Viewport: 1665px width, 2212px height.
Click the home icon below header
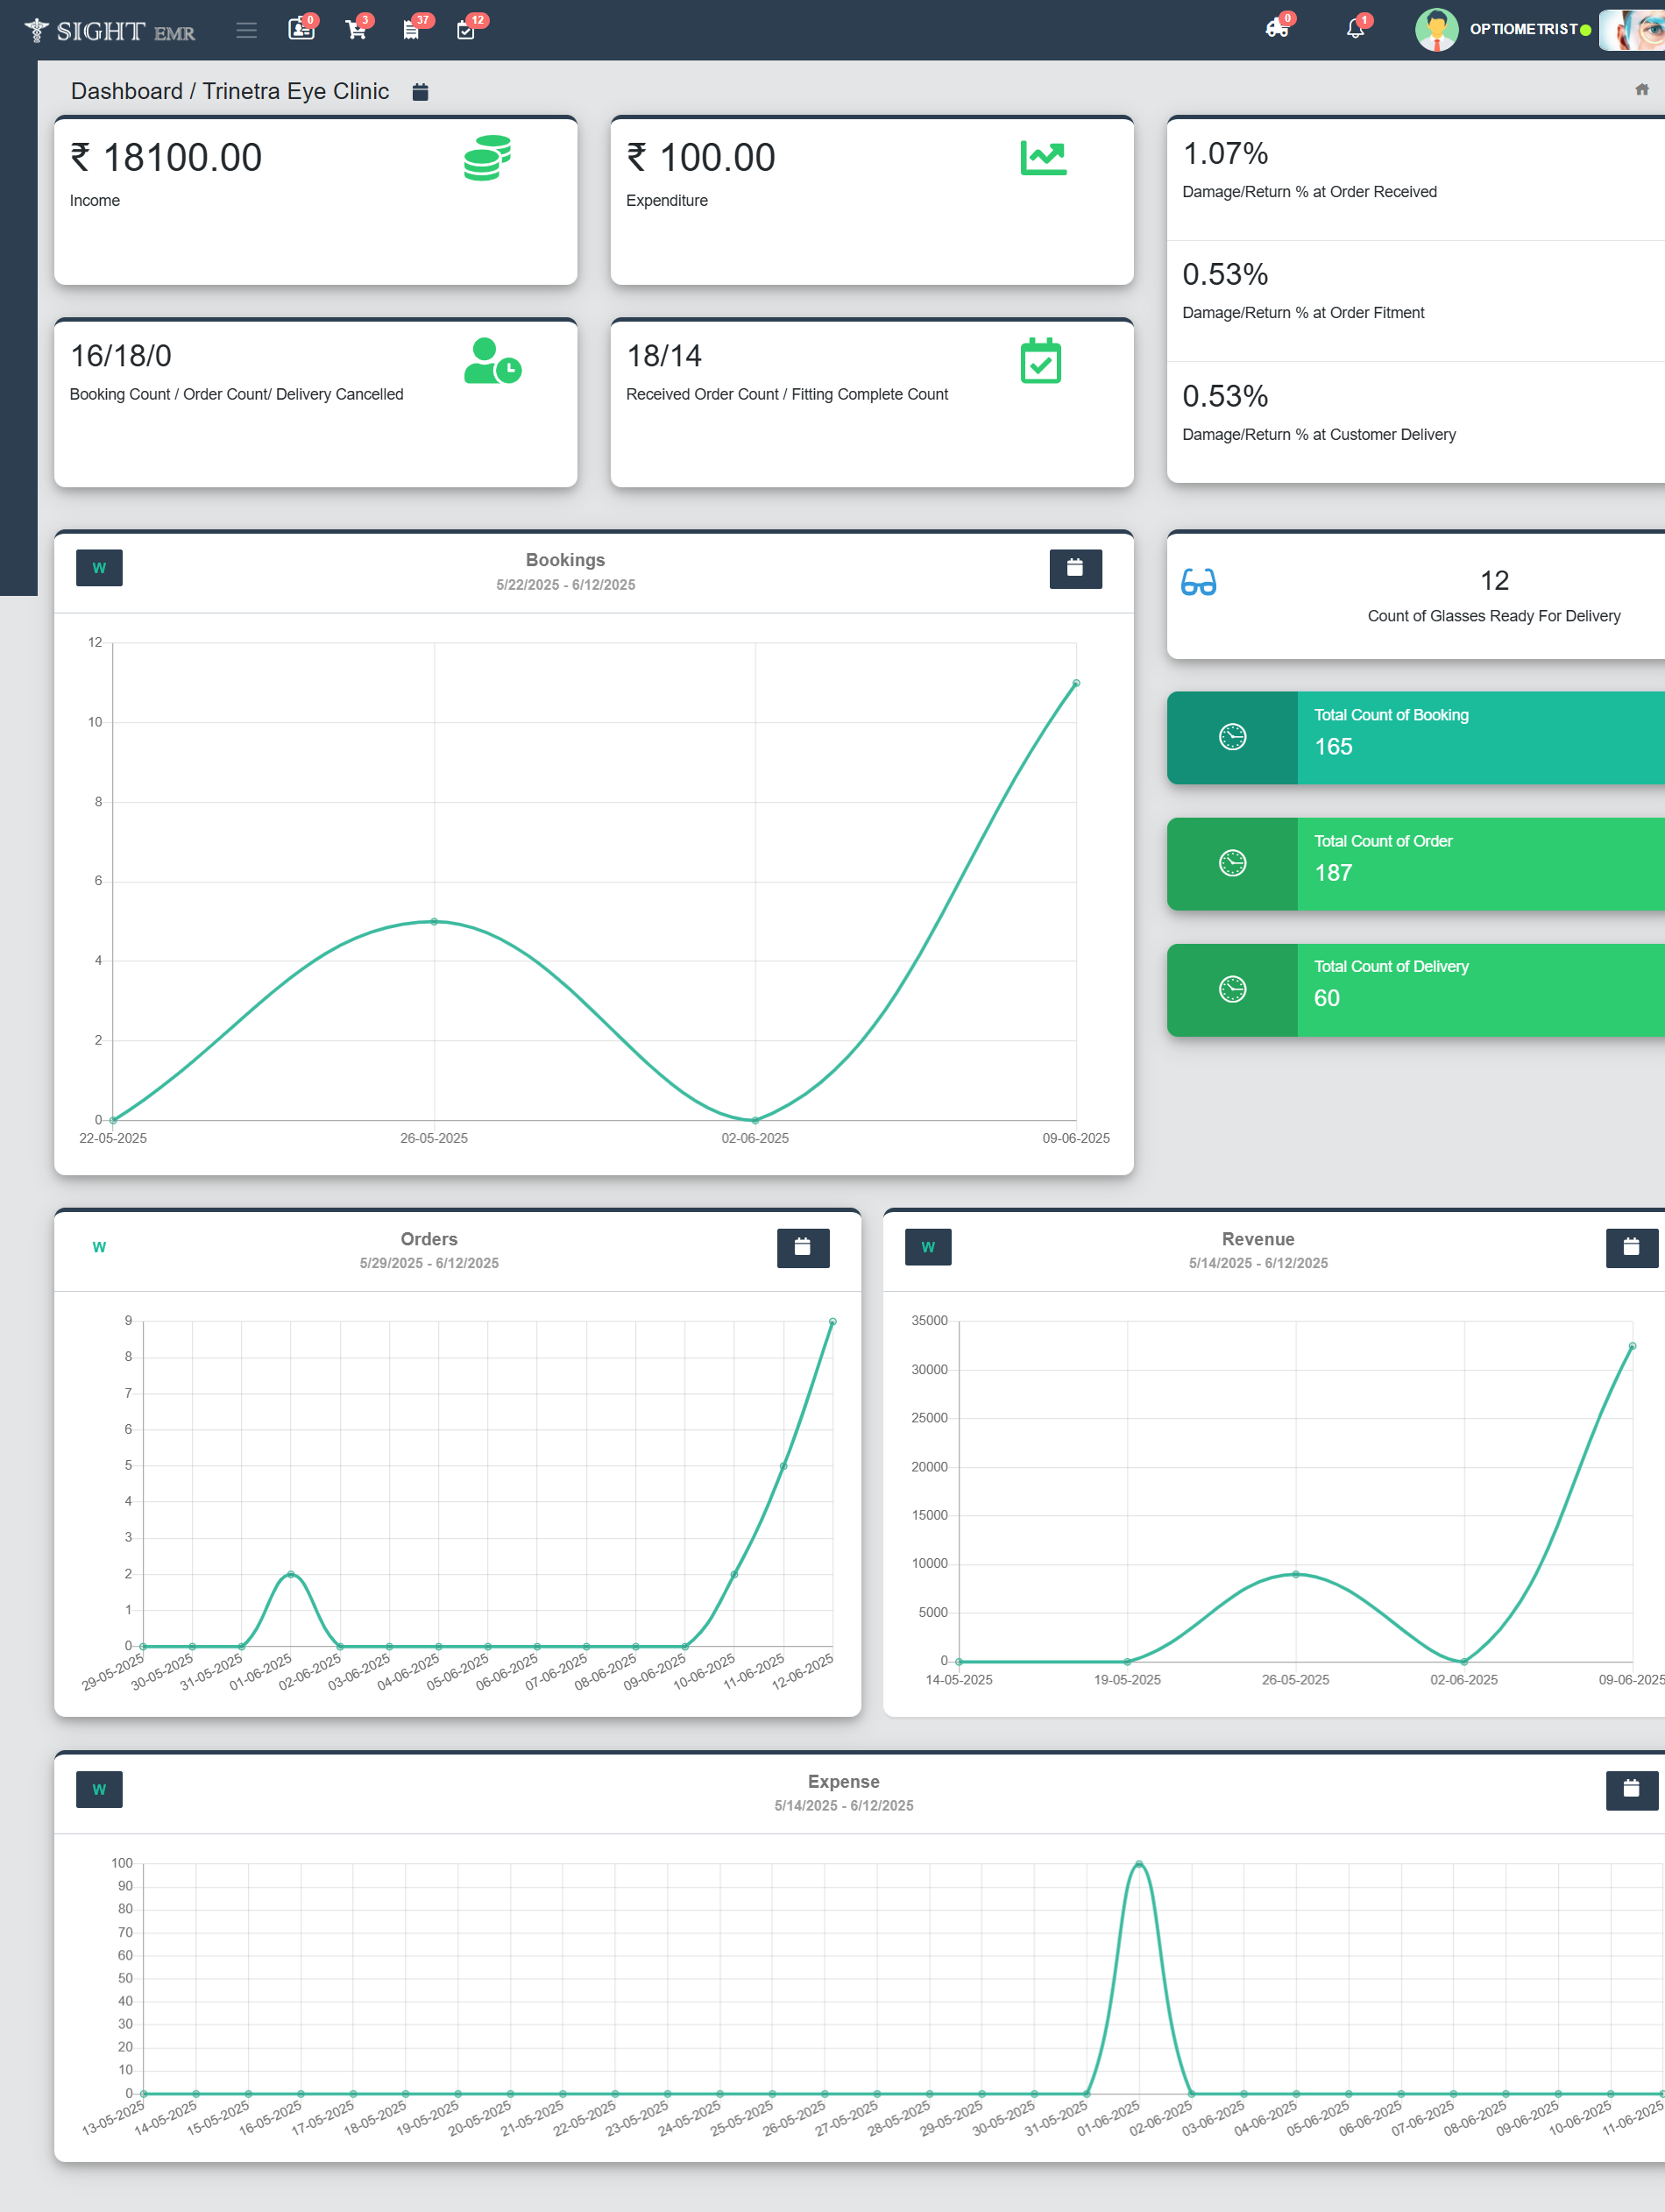tap(1641, 90)
